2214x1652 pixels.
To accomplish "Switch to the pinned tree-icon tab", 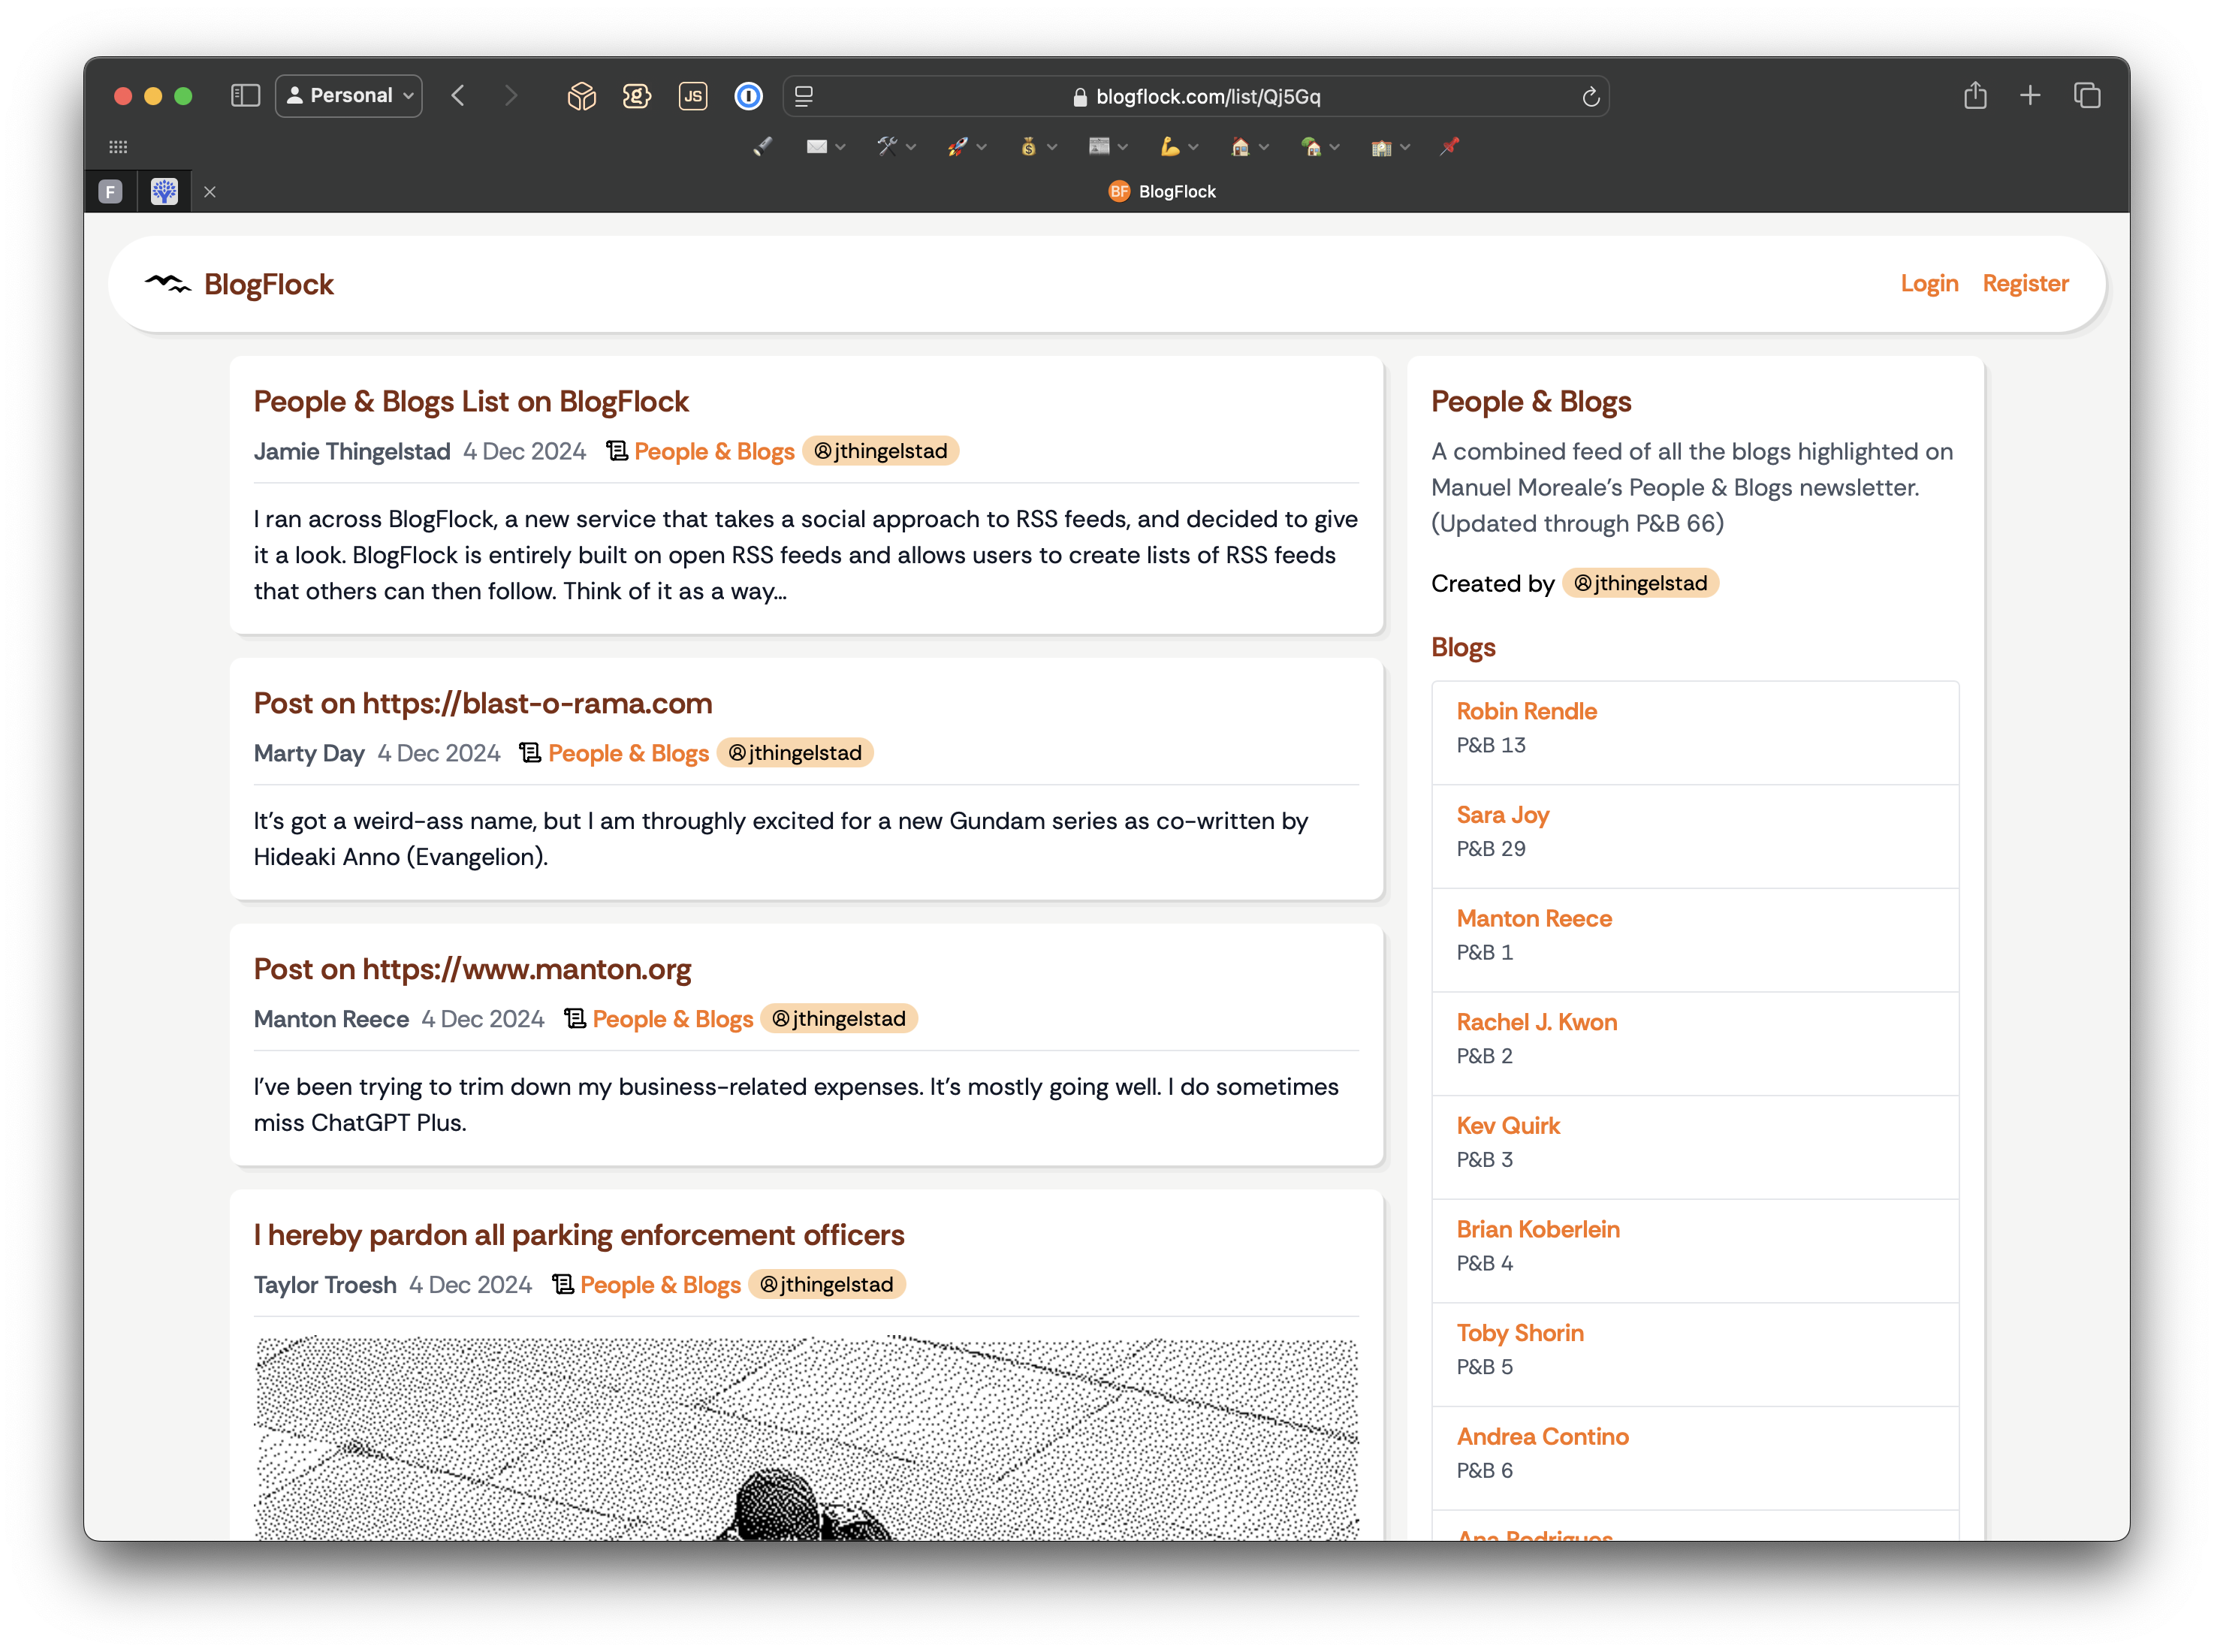I will pos(164,191).
